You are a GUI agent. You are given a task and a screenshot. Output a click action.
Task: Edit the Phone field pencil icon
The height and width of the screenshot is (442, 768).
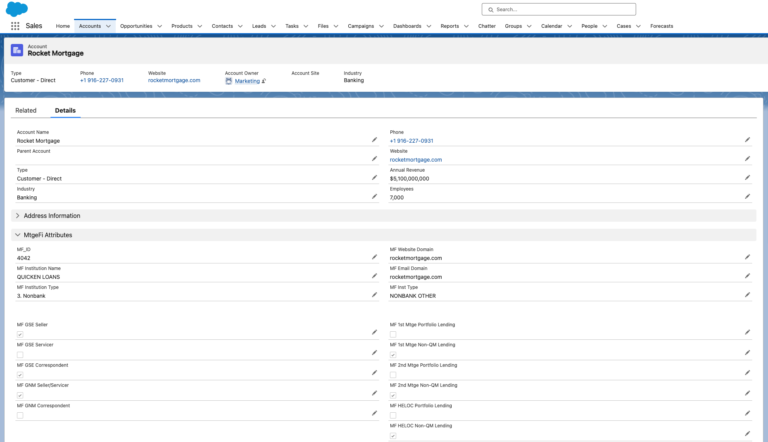tap(747, 140)
